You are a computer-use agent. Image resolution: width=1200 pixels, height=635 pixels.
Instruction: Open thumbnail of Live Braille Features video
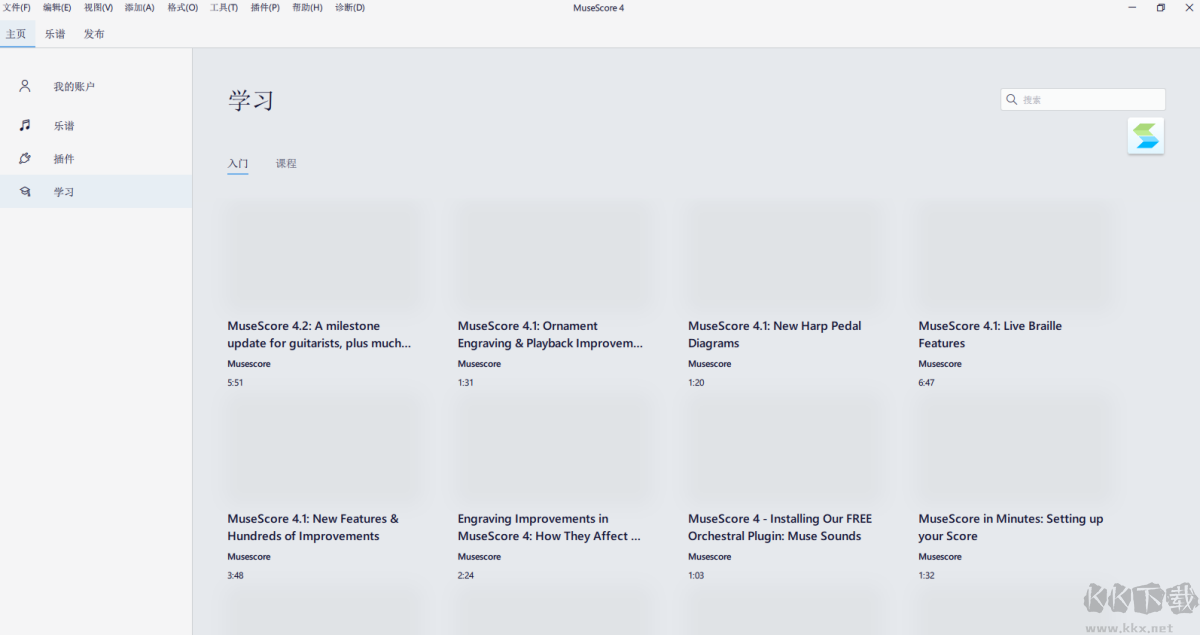[x=1014, y=254]
